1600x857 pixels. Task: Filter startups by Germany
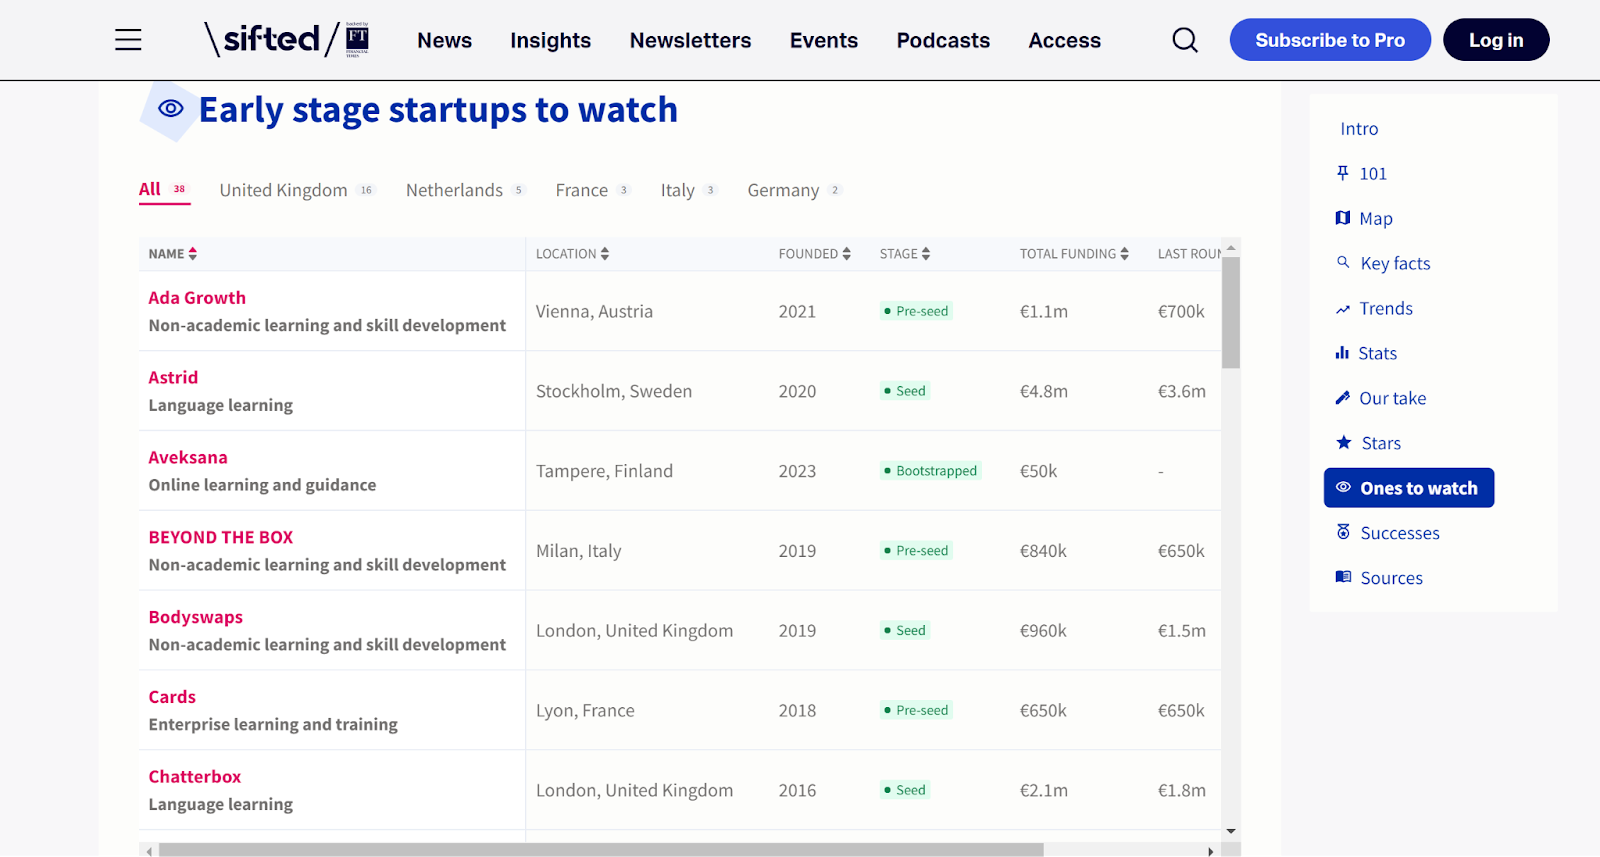coord(795,190)
